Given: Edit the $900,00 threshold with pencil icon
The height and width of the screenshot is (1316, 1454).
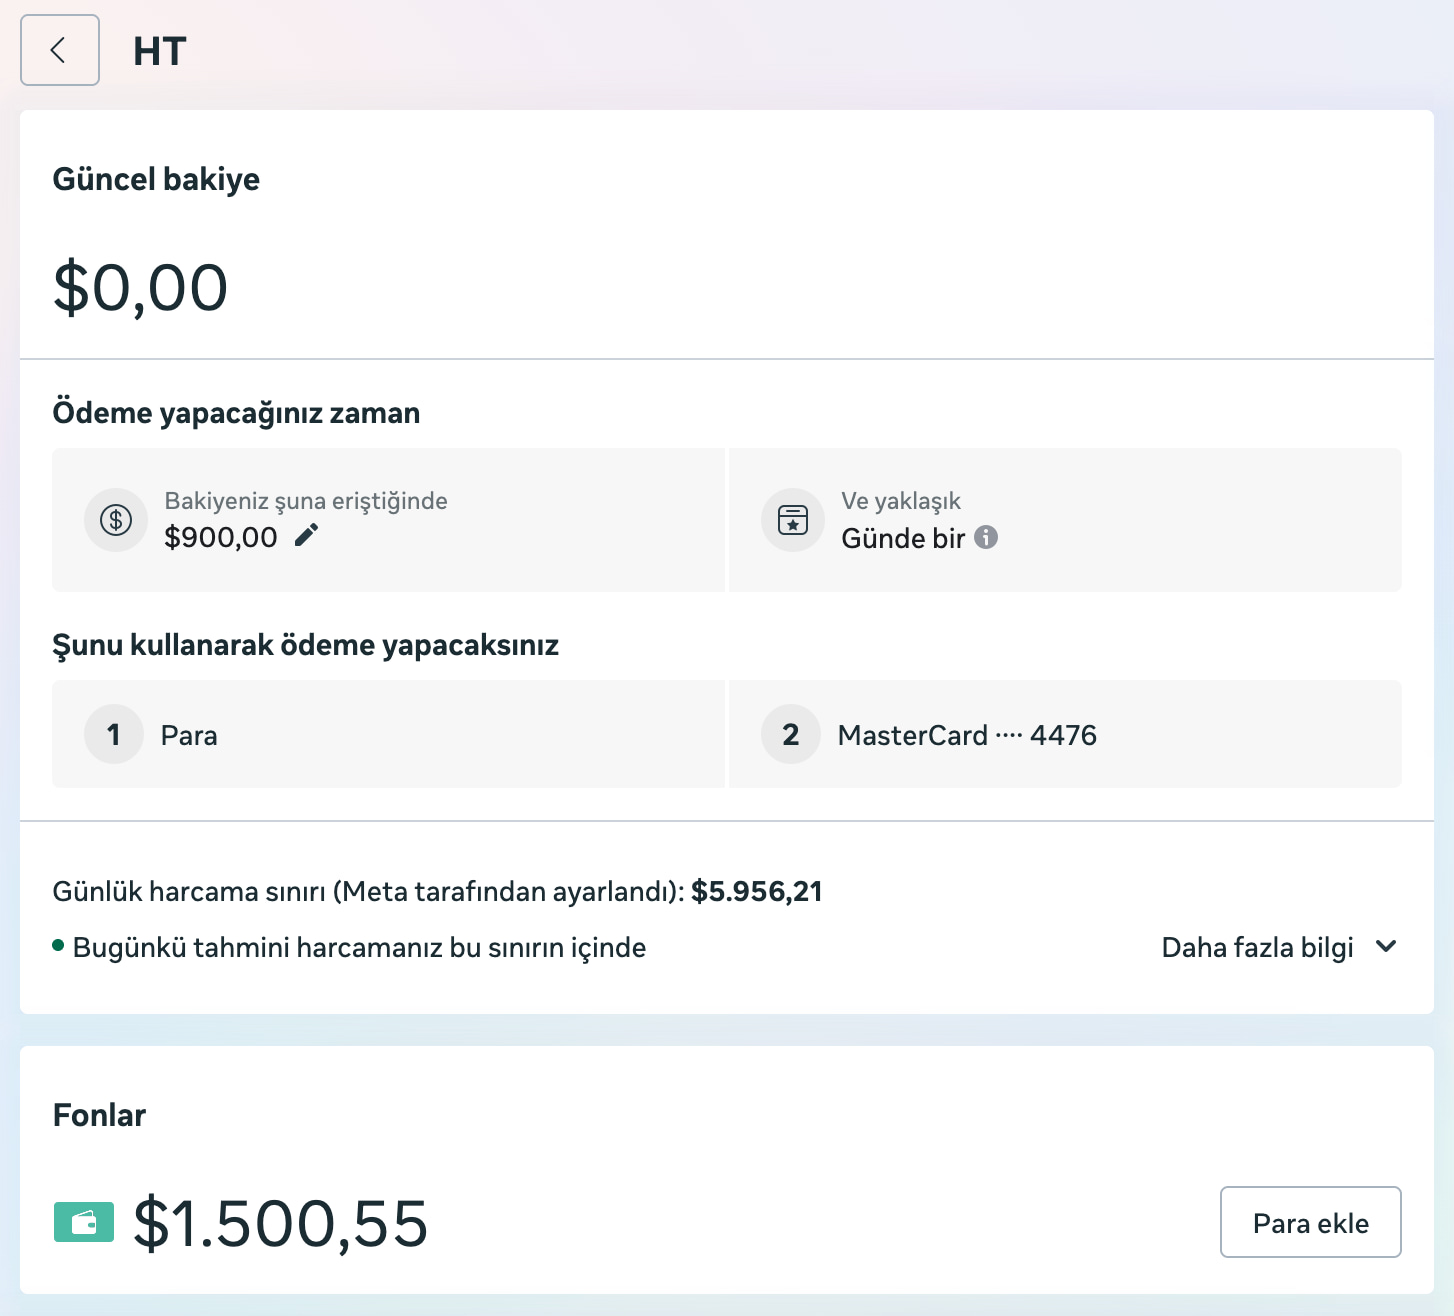Looking at the screenshot, I should tap(307, 536).
